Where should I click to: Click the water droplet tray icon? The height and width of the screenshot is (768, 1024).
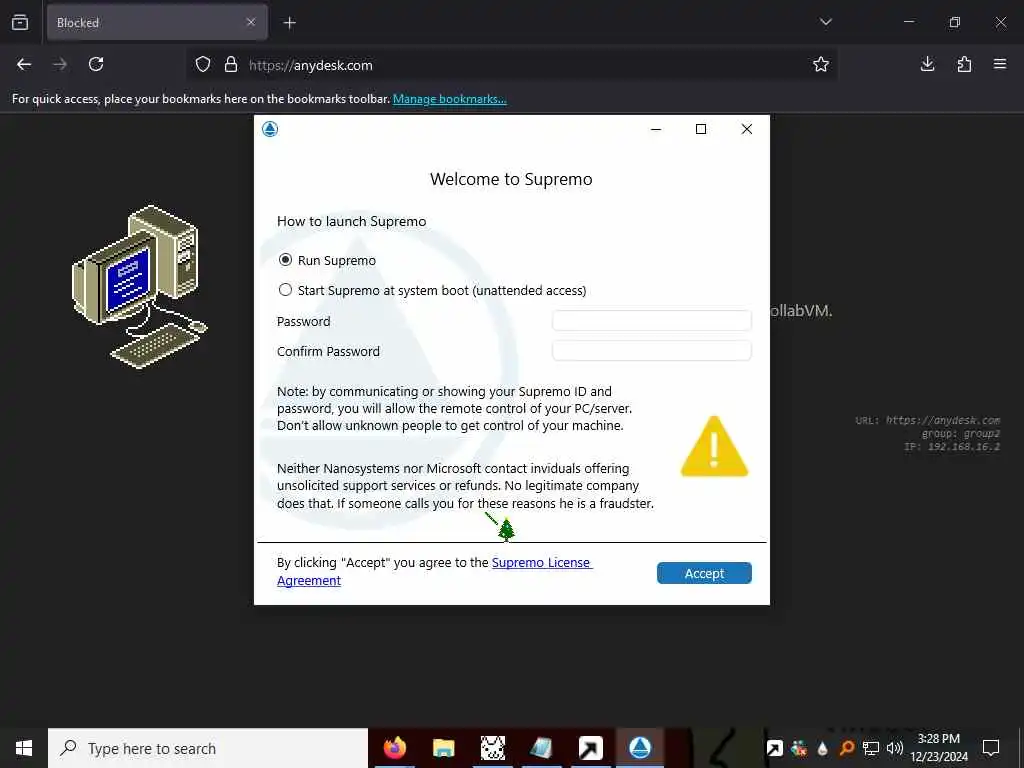[822, 748]
